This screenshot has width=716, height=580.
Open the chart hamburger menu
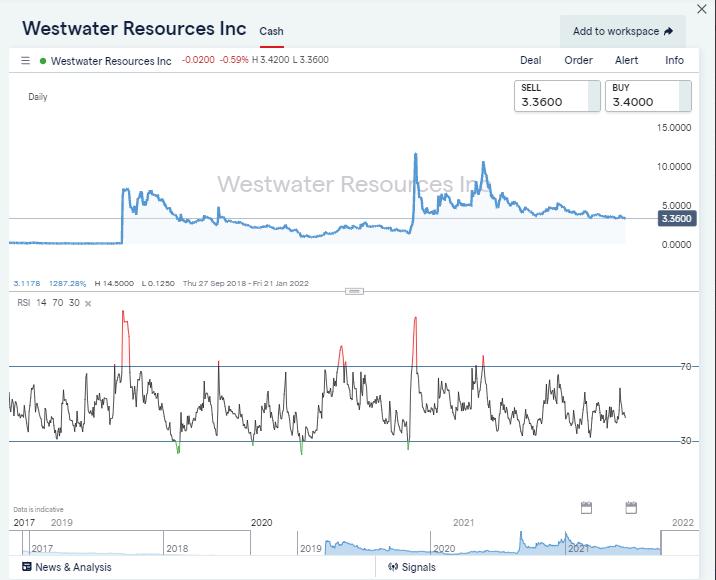(x=26, y=60)
